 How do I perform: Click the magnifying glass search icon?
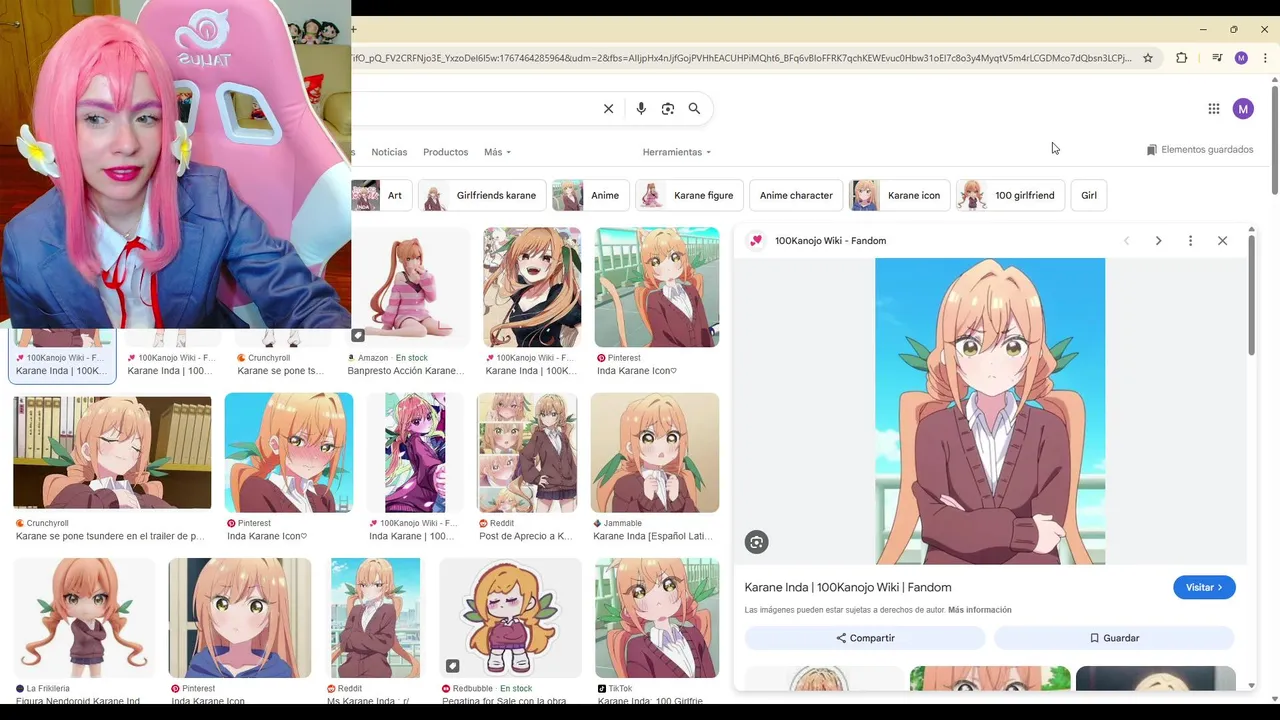694,109
